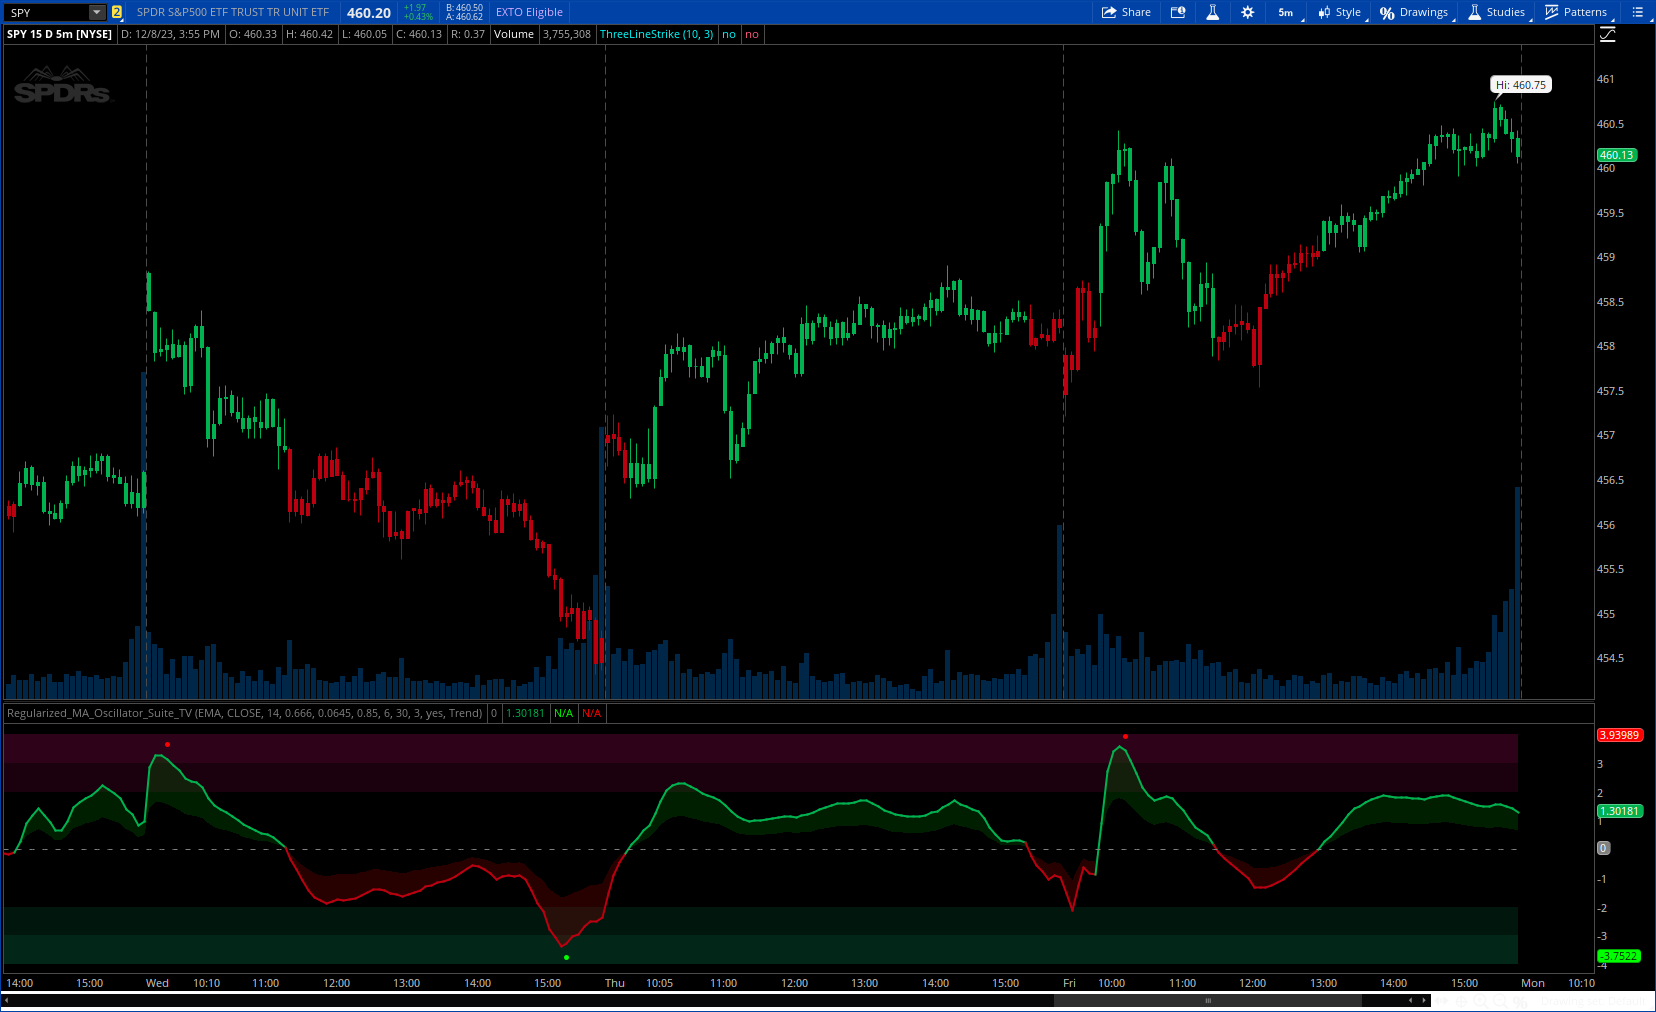Click the bright green -3.7522 oscillator level tag
1656x1012 pixels.
click(1619, 956)
